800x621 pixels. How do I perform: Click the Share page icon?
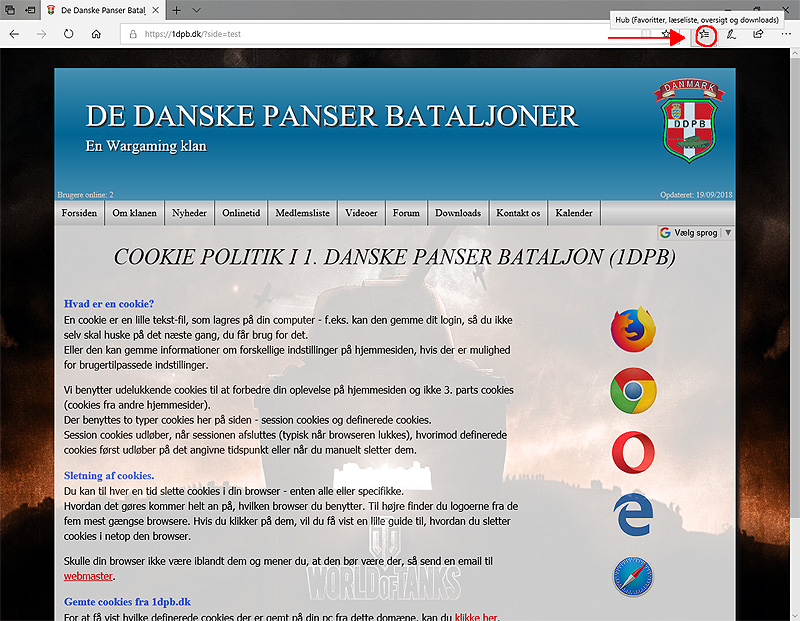pos(758,34)
